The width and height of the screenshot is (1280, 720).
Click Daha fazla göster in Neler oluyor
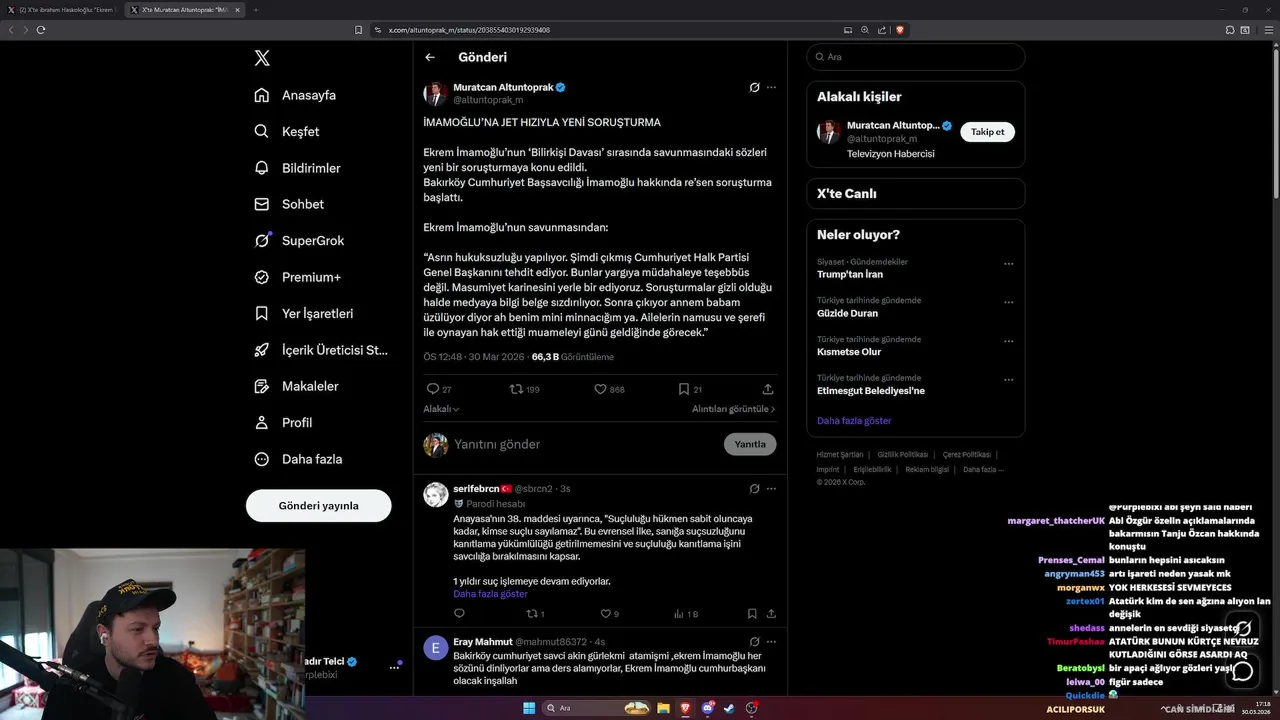[x=854, y=421]
